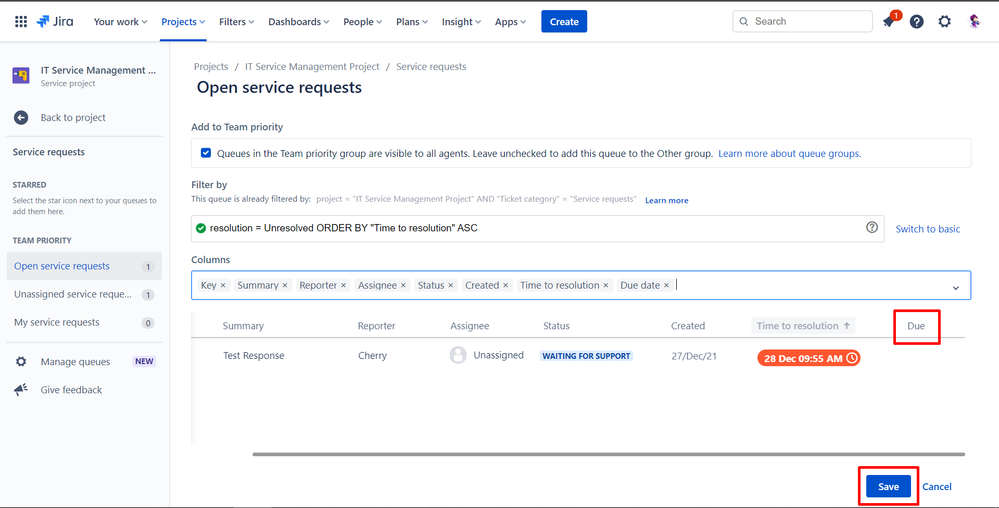
Task: Click the JQL syntax help icon
Action: coord(872,228)
